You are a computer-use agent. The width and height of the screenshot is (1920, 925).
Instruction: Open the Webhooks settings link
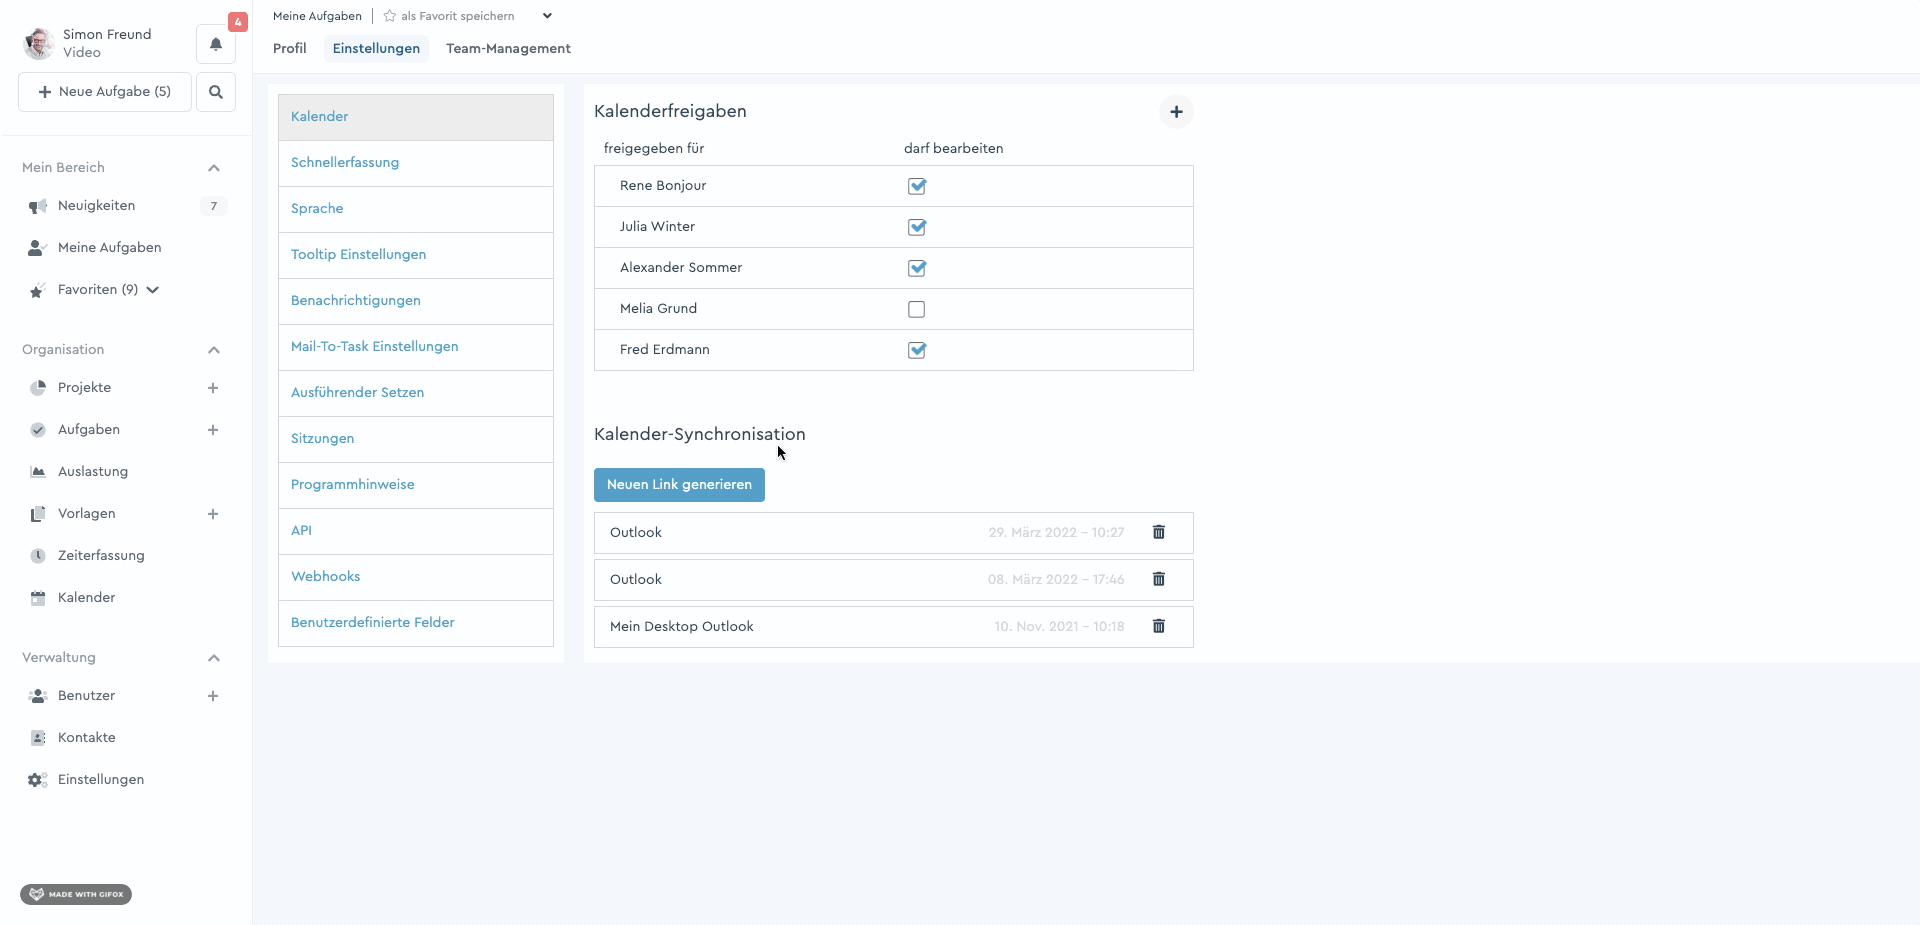click(x=326, y=577)
